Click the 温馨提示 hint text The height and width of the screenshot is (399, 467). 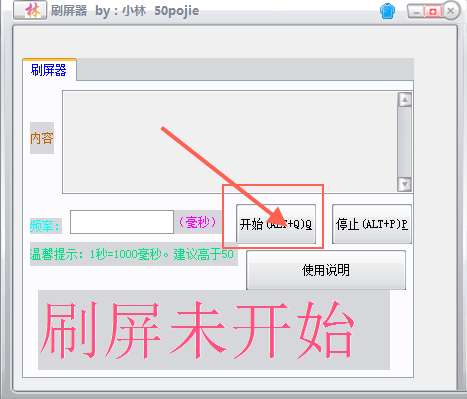pyautogui.click(x=132, y=255)
